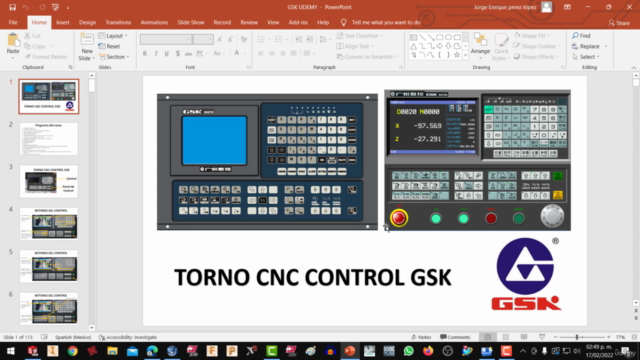640x360 pixels.
Task: Click Accessibility: Investigate status
Action: [x=128, y=337]
